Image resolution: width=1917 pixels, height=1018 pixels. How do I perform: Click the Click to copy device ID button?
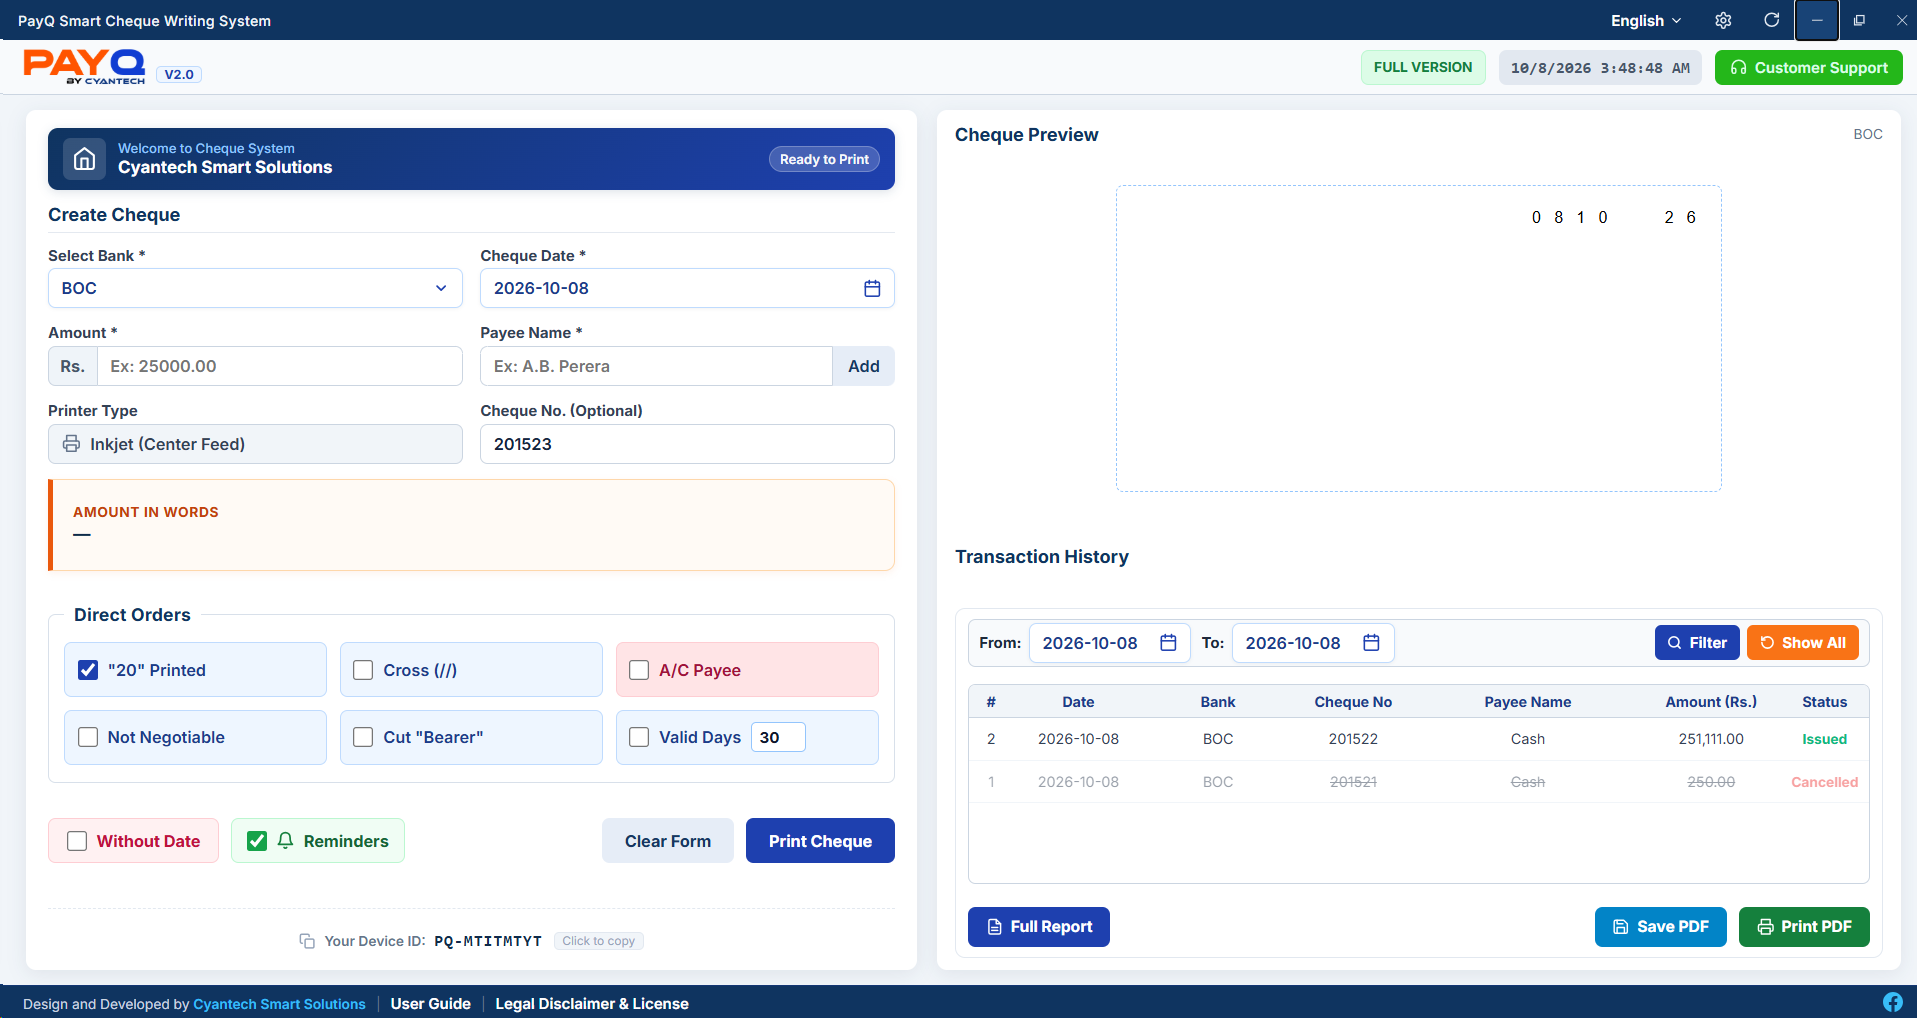click(598, 941)
